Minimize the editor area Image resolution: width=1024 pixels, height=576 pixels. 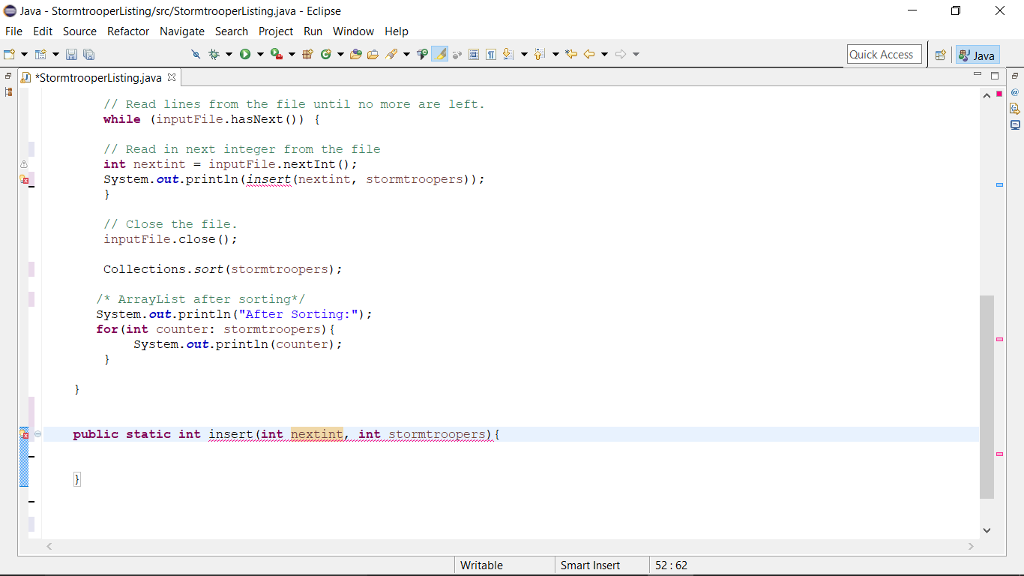point(978,75)
